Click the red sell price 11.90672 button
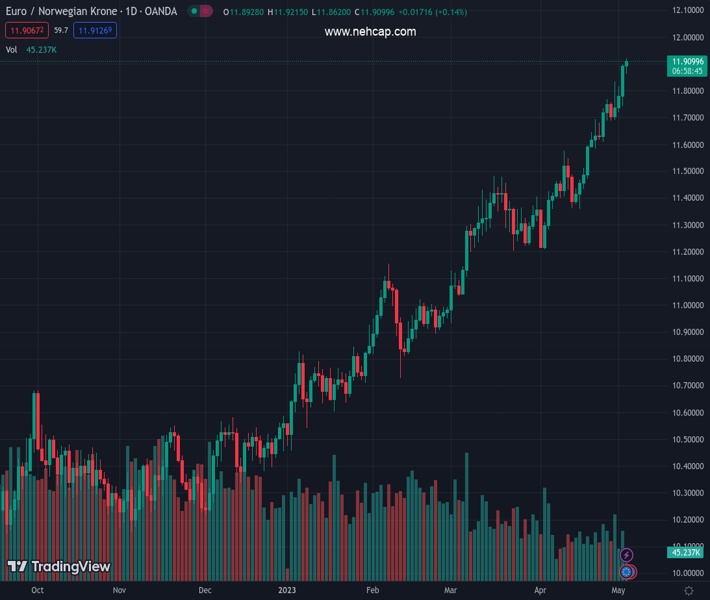 click(x=25, y=30)
